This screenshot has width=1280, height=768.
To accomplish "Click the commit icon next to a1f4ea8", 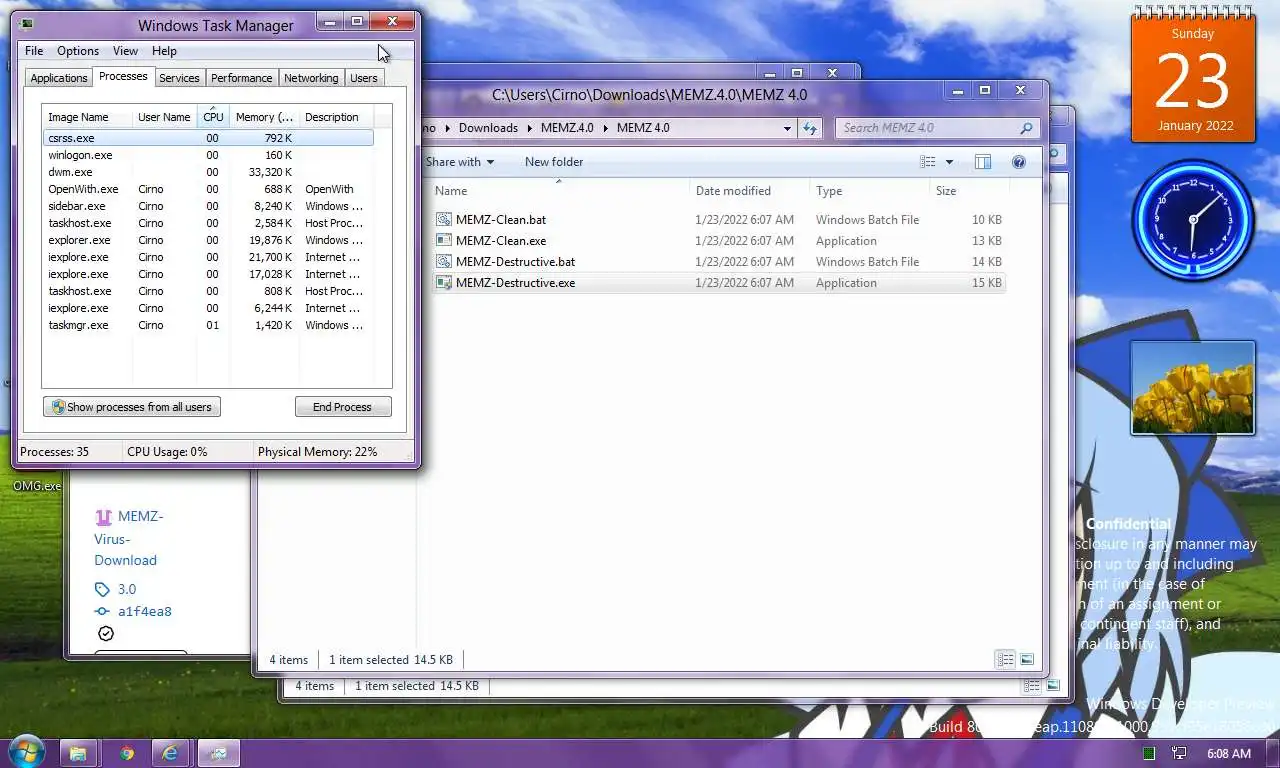I will (x=101, y=611).
